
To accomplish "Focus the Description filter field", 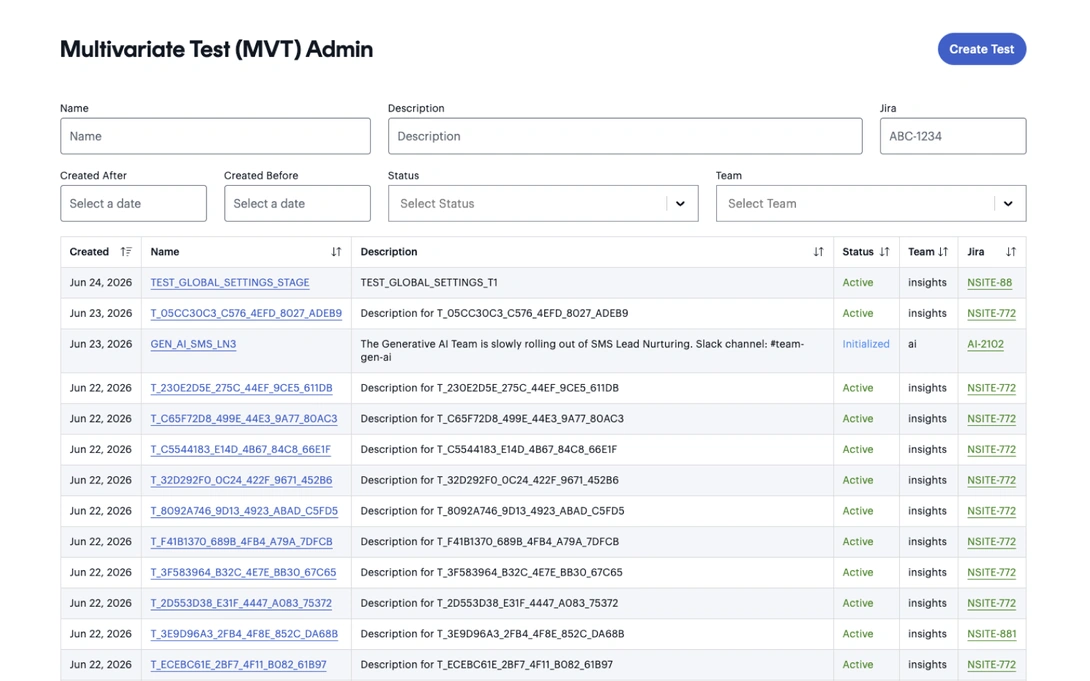I will (625, 136).
